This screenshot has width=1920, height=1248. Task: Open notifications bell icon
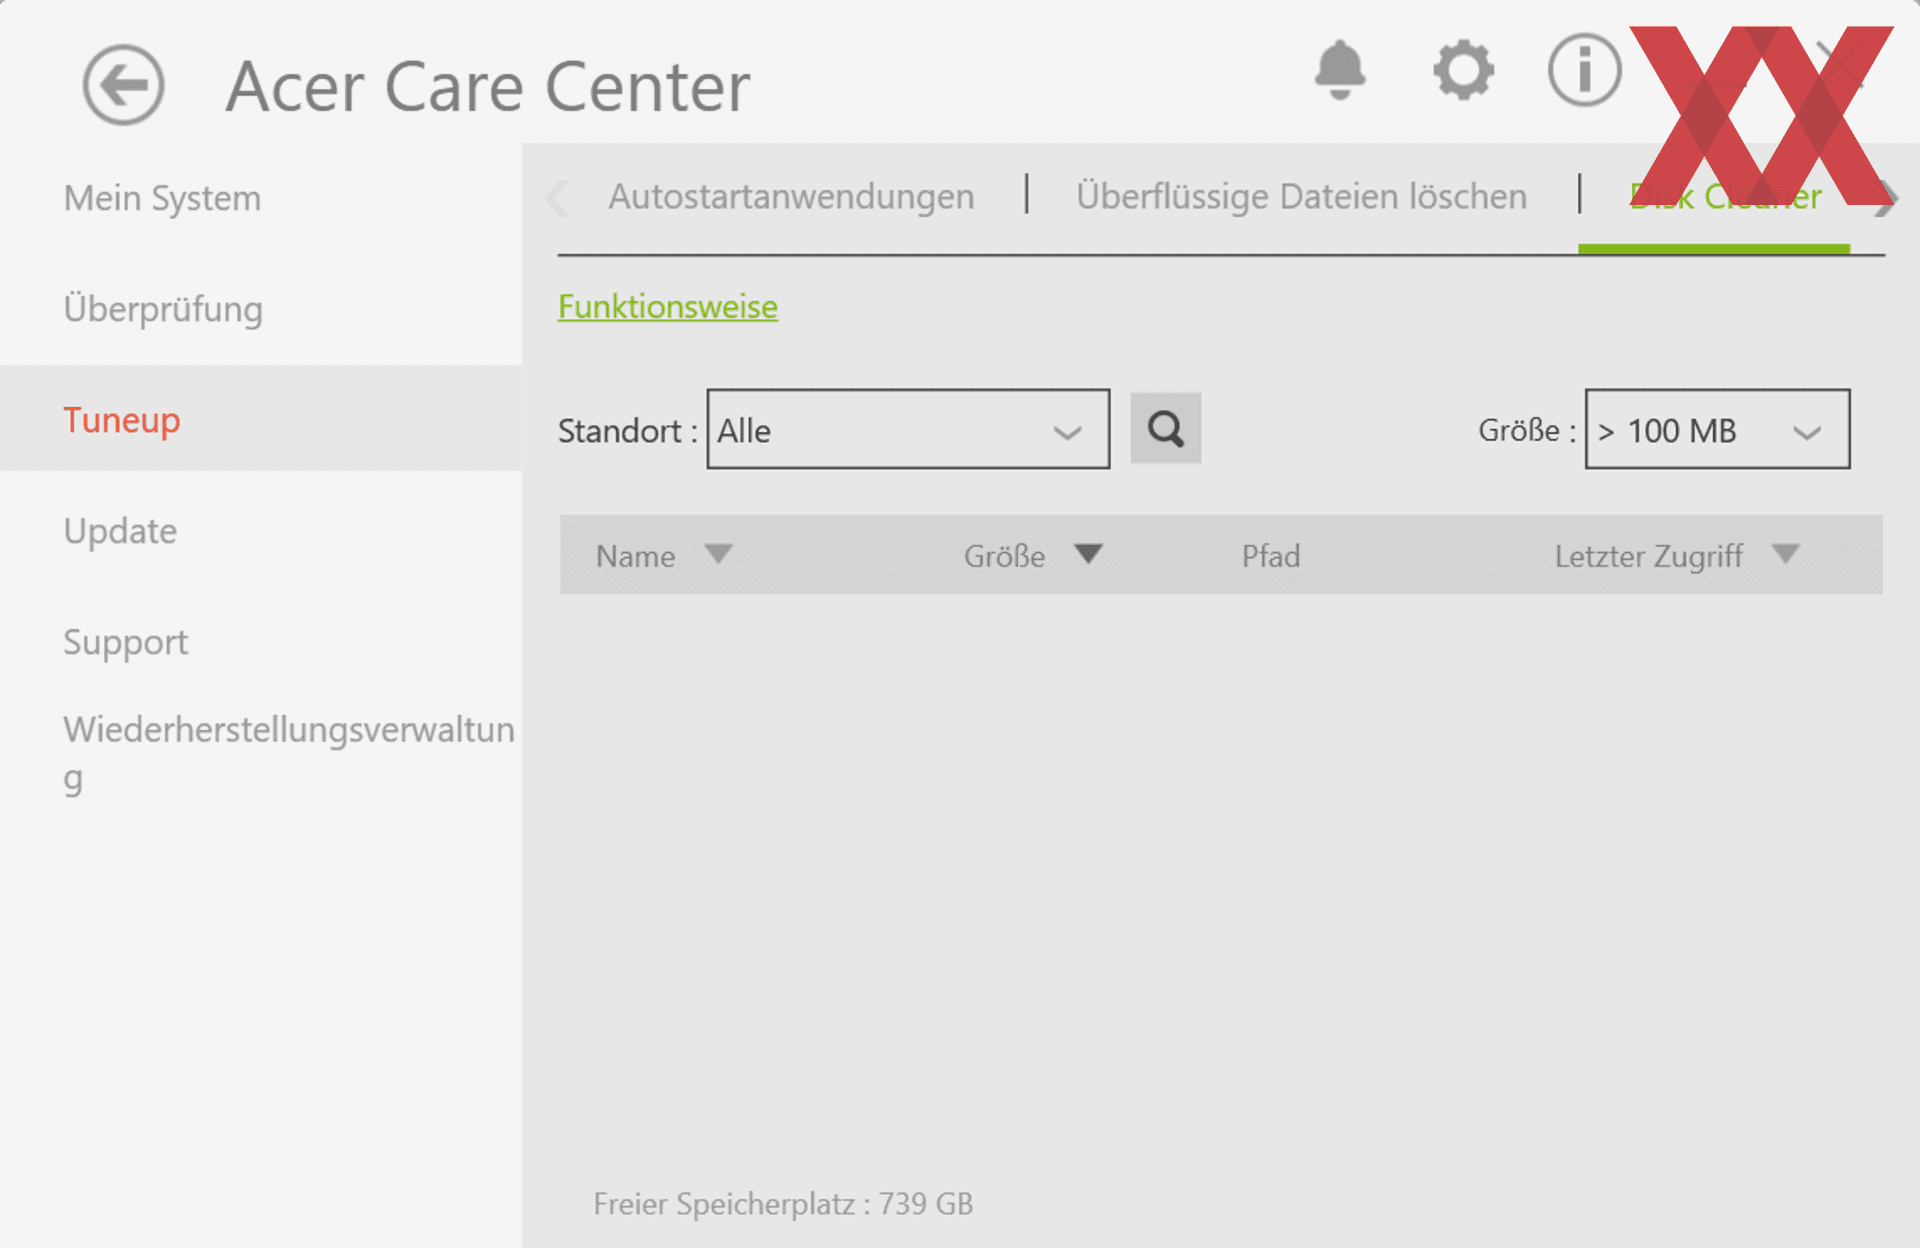tap(1339, 70)
